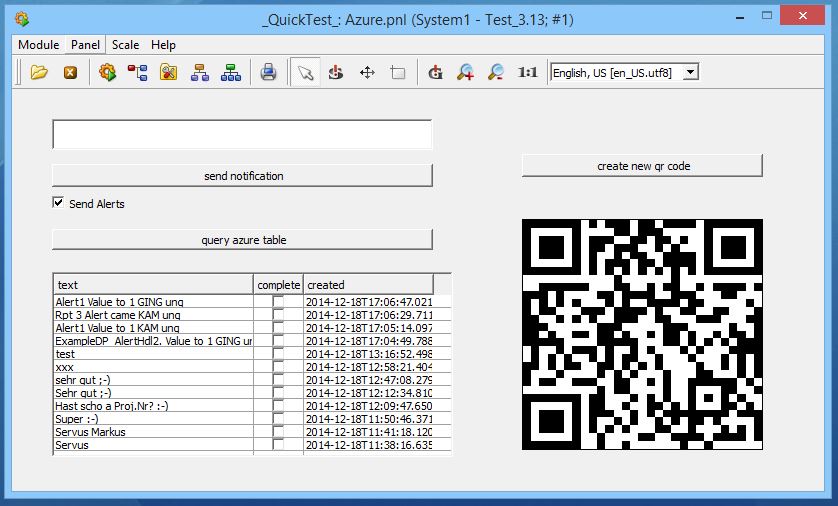Open the language dropdown English, US

[690, 72]
